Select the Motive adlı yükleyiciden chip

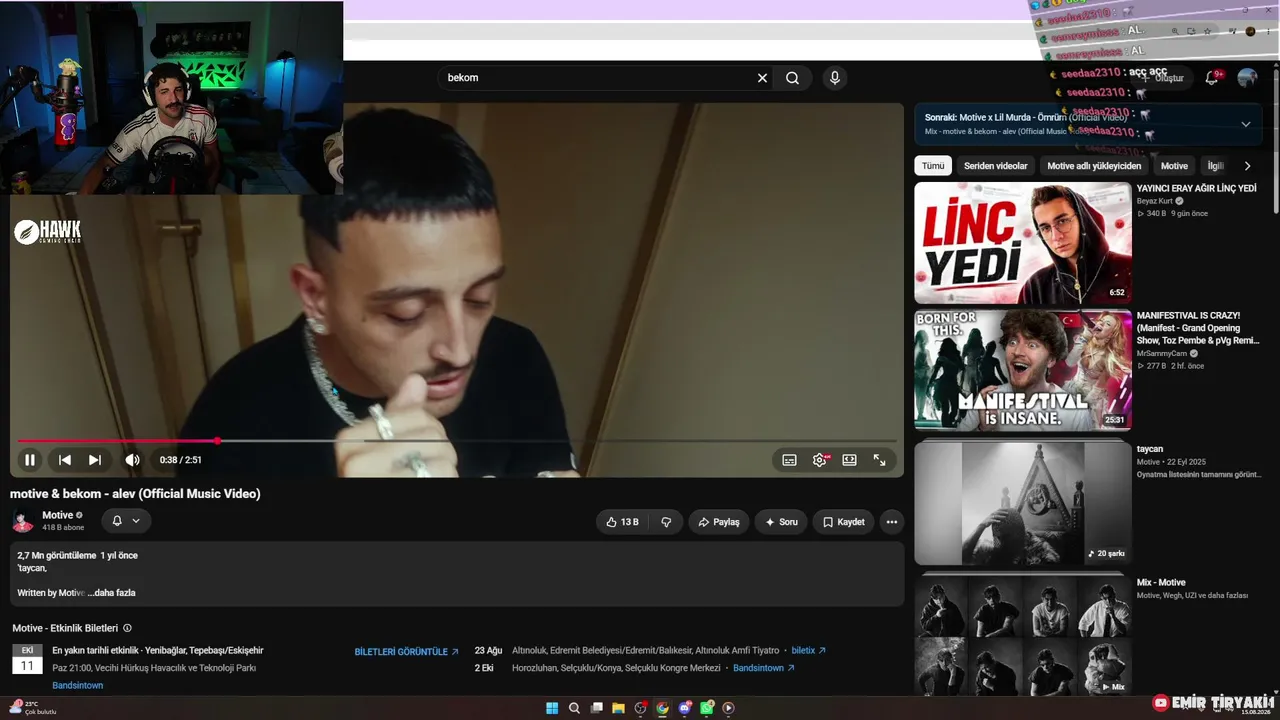pos(1094,166)
